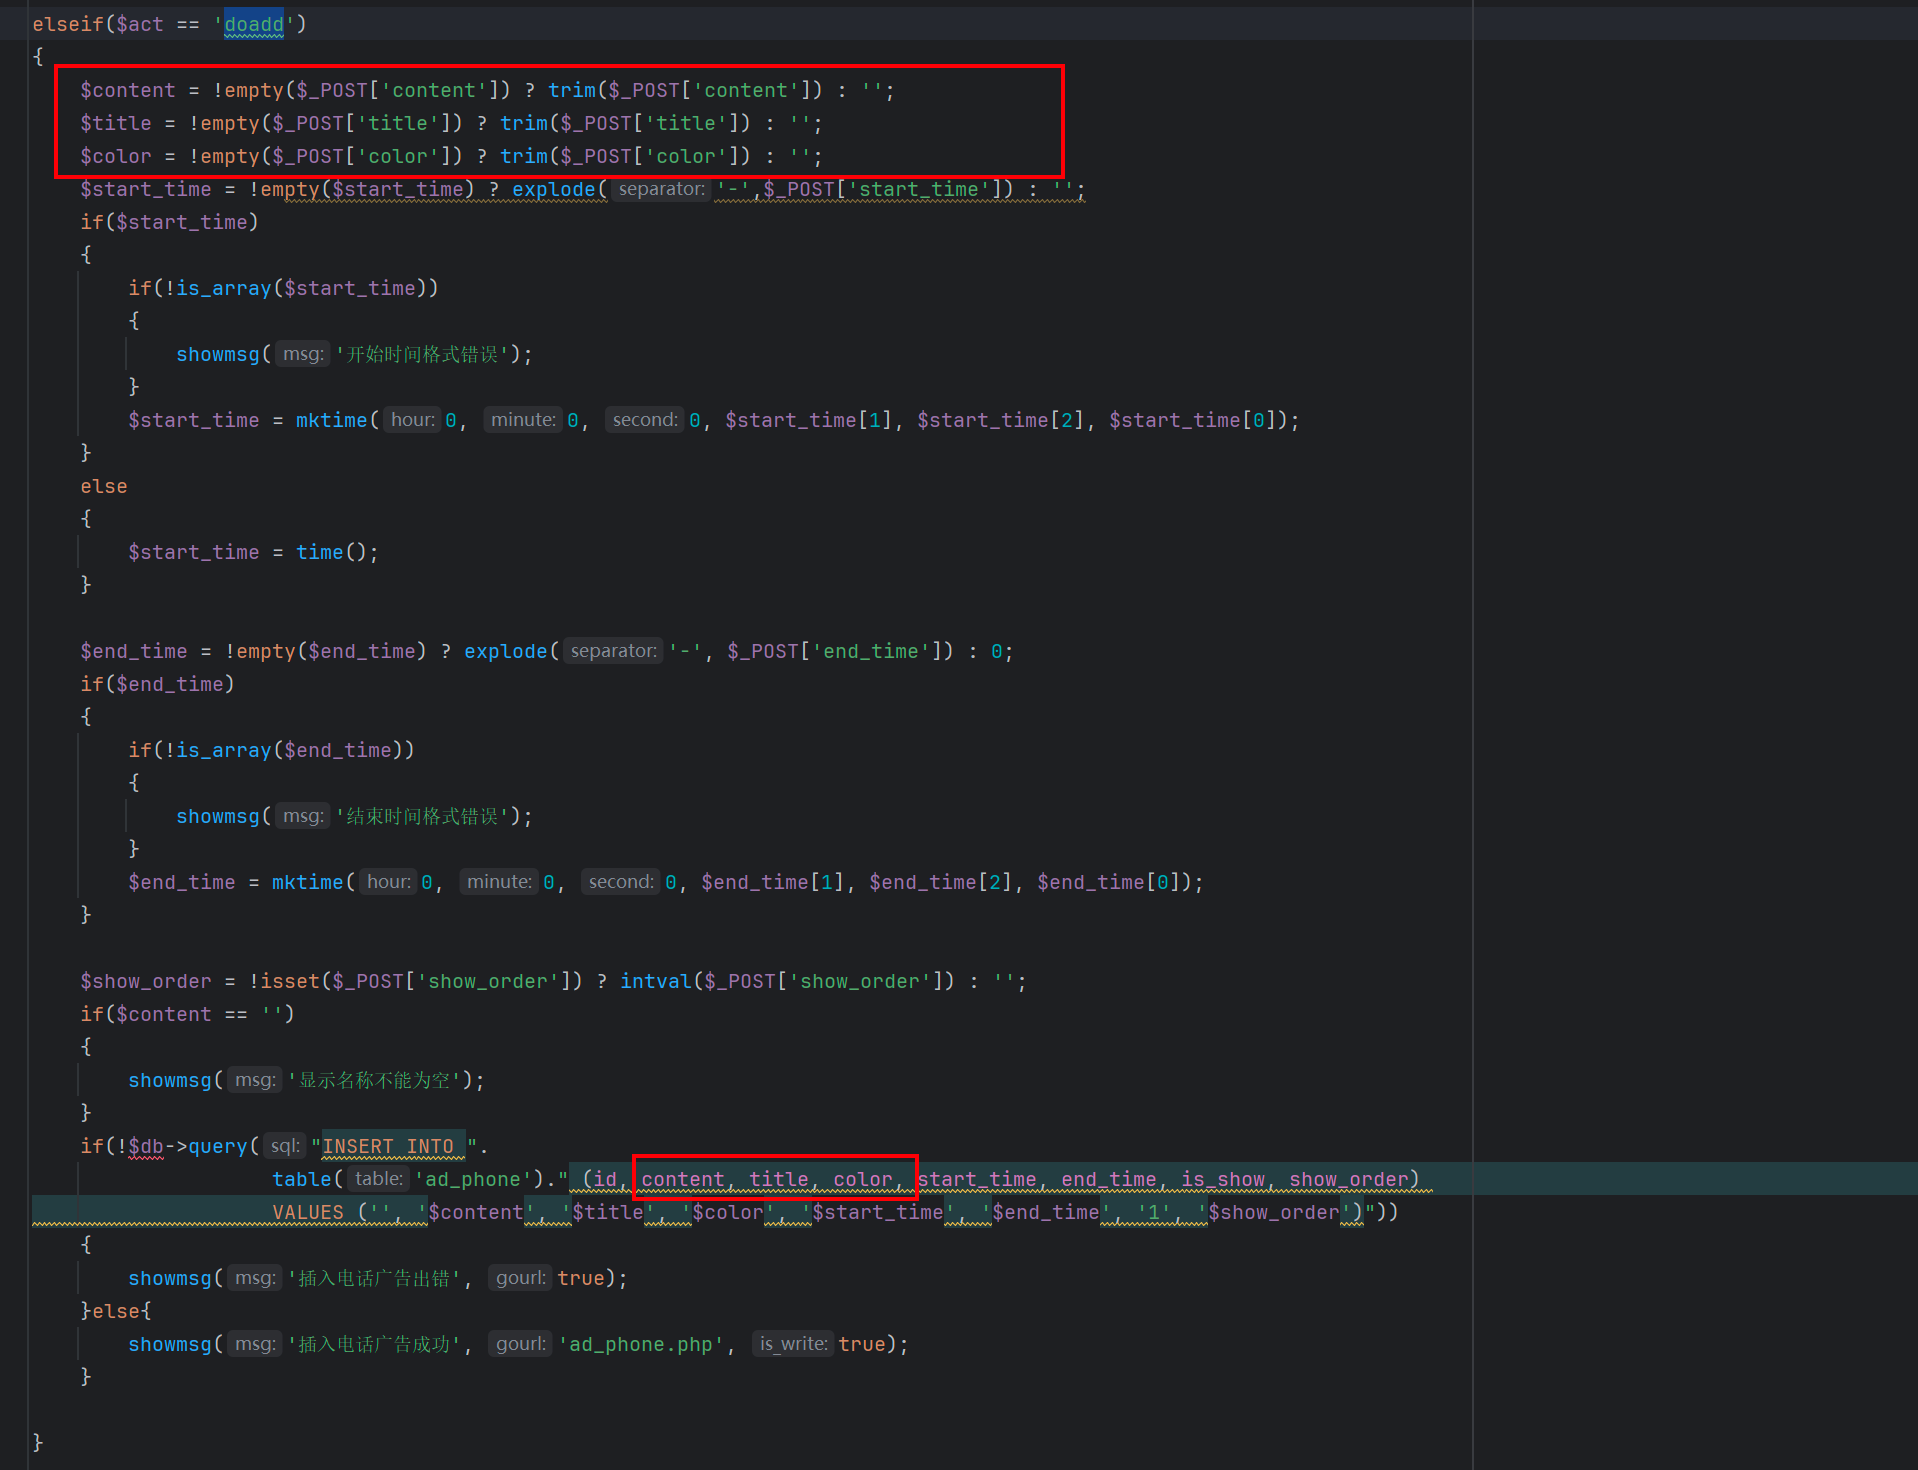Click the "INSERT INTO" SQL string

tap(395, 1146)
